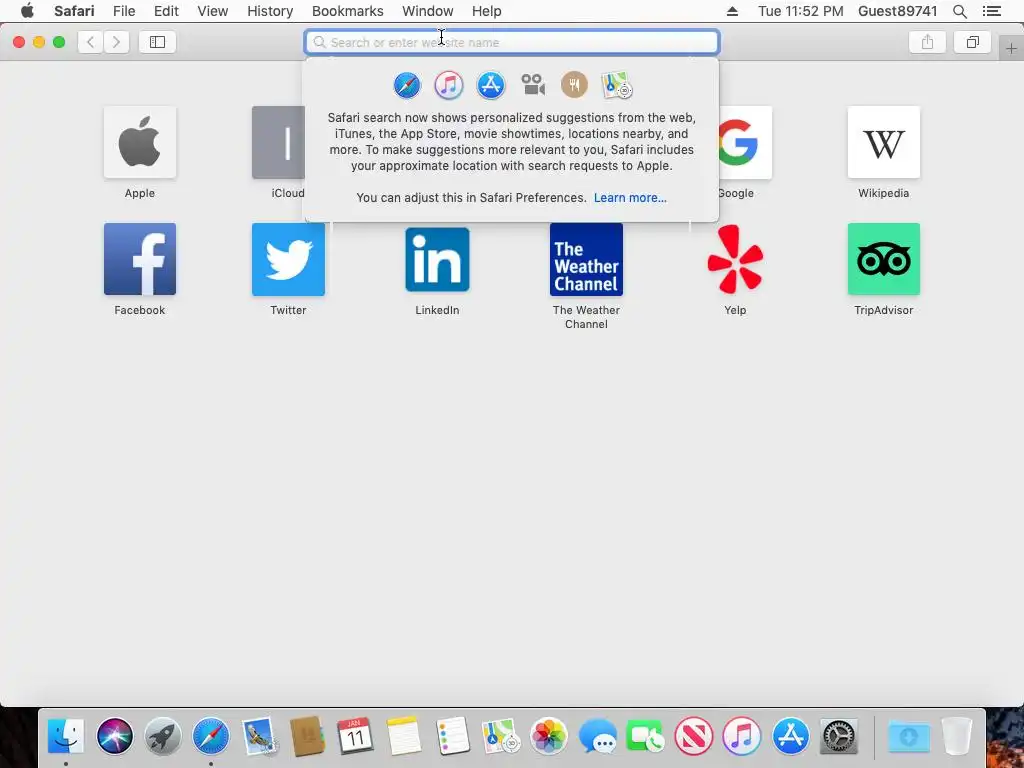Open the View menu
The height and width of the screenshot is (768, 1024).
pos(213,11)
